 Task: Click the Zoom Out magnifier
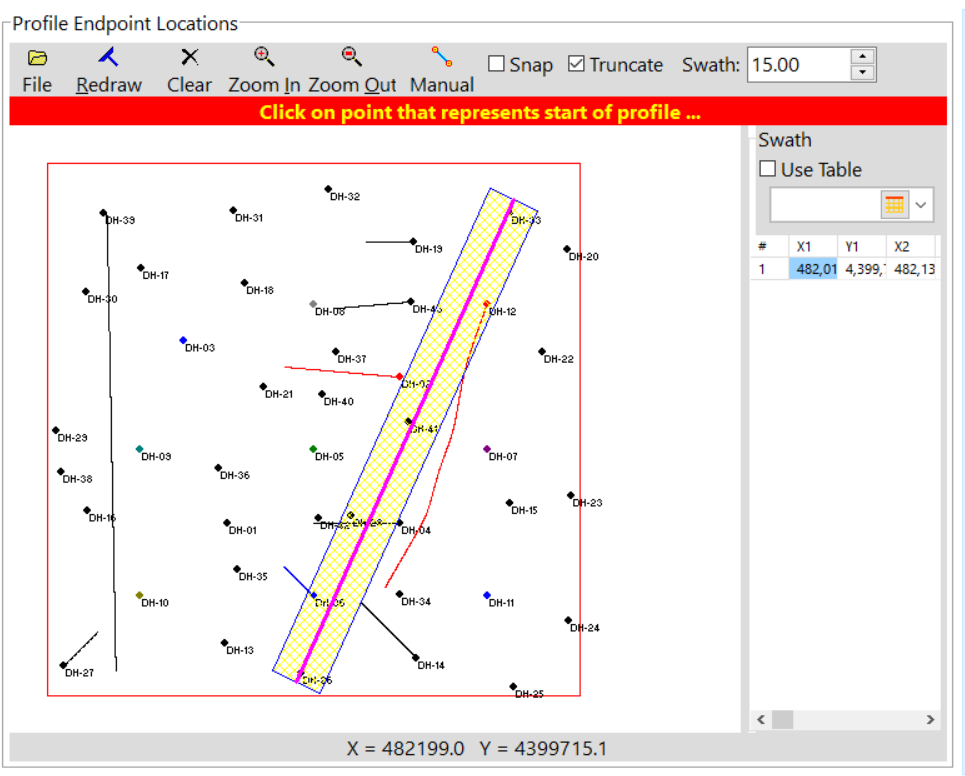coord(351,57)
